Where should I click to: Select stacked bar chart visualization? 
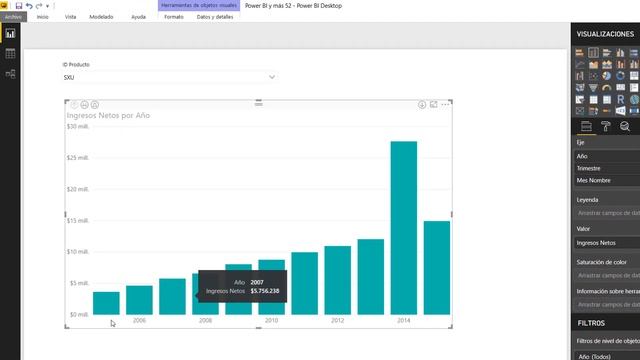(x=580, y=53)
